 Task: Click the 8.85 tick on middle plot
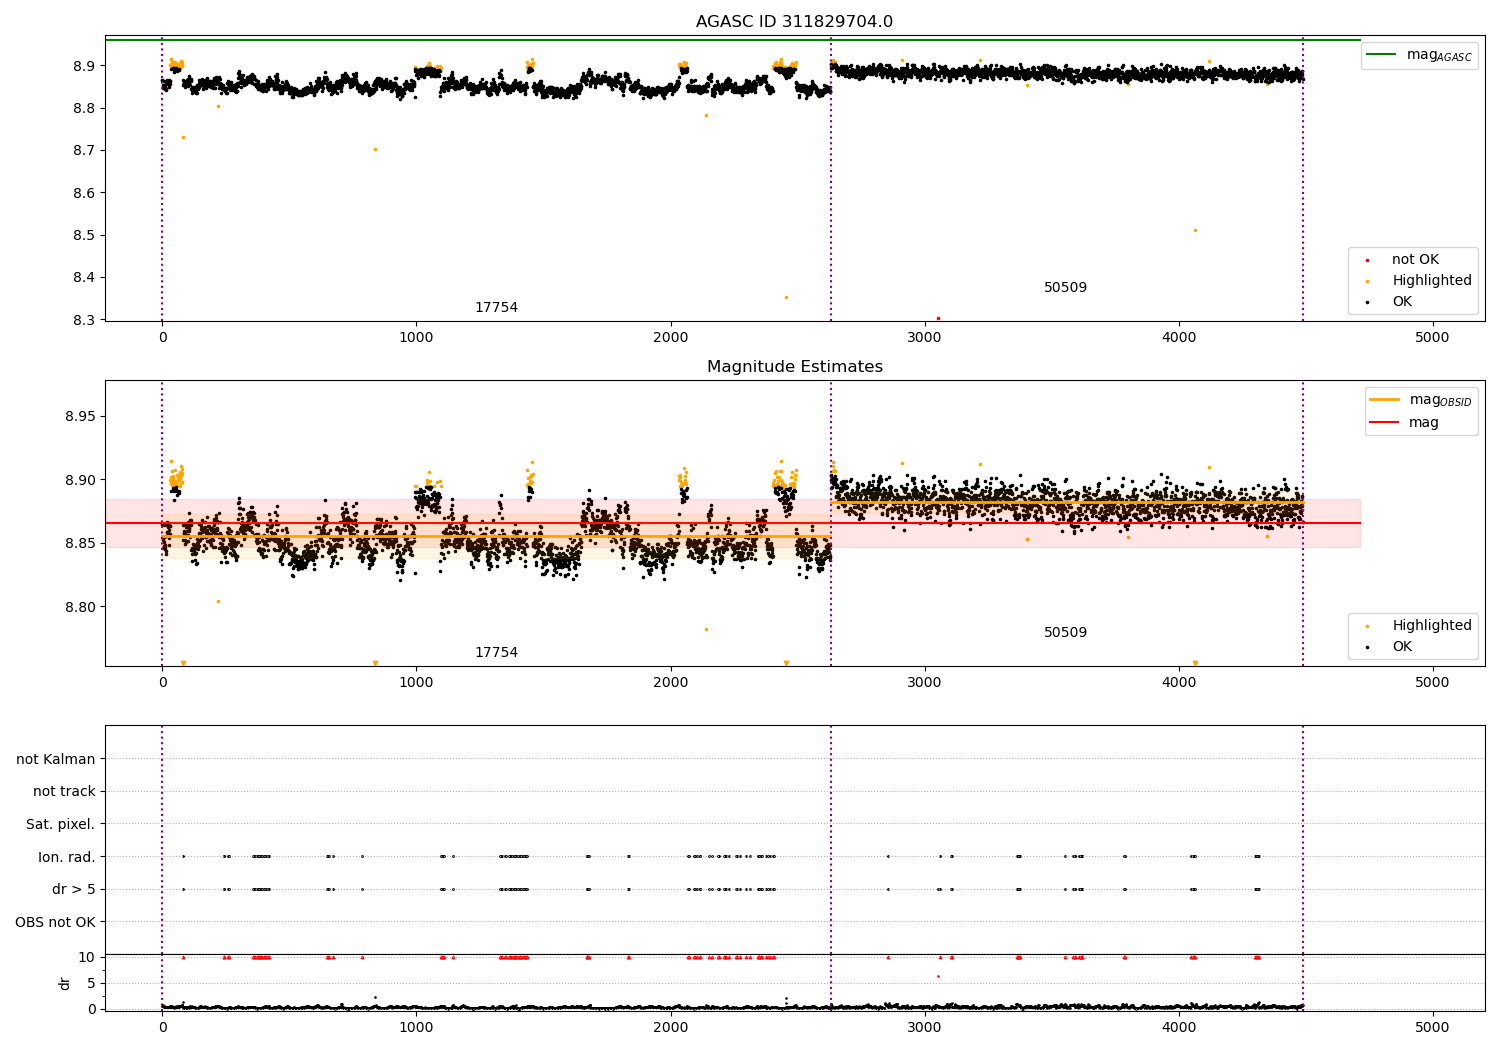[x=81, y=543]
